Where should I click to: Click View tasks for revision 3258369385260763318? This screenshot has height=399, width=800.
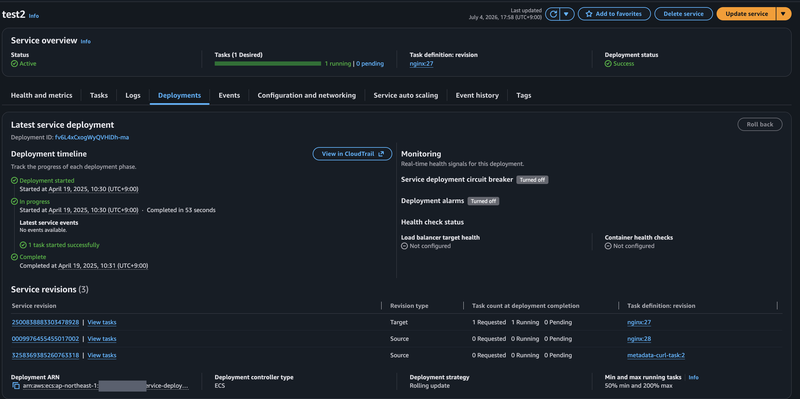(102, 355)
